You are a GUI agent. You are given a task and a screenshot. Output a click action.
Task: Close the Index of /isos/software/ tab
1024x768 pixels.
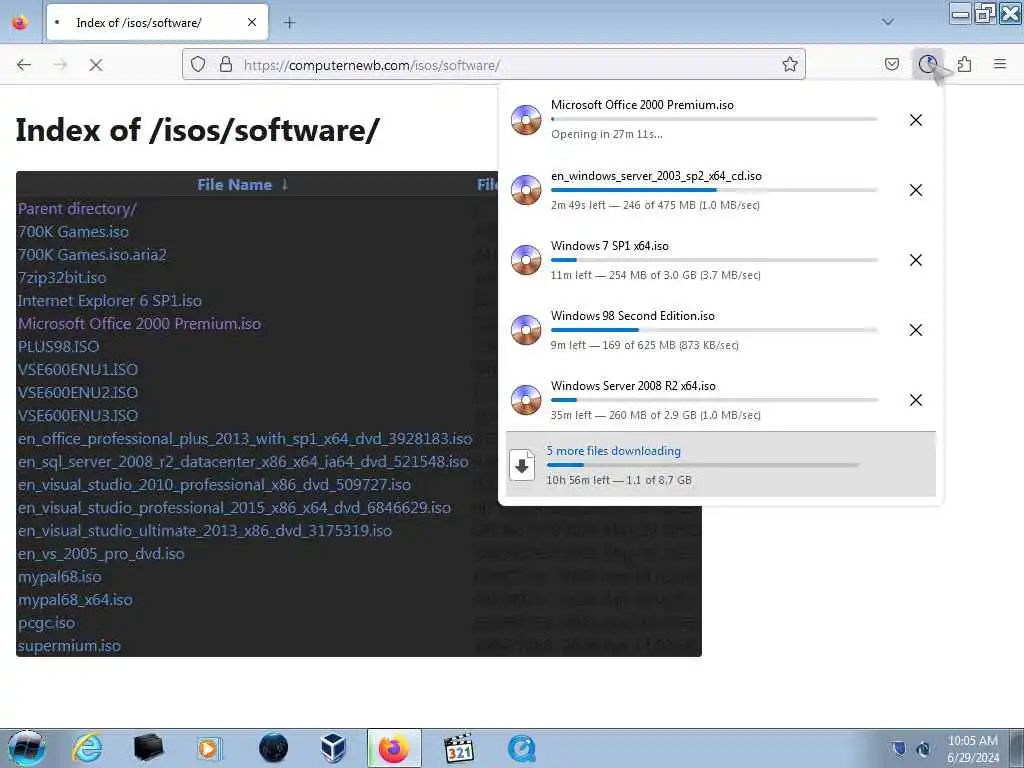[x=252, y=22]
